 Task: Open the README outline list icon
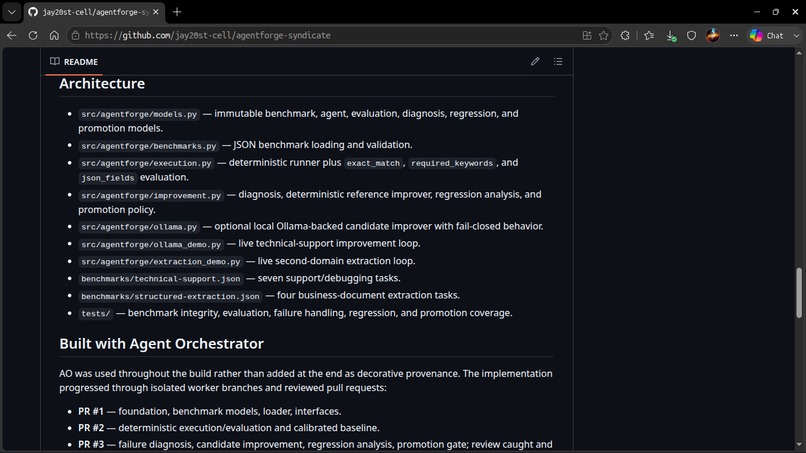pyautogui.click(x=558, y=62)
